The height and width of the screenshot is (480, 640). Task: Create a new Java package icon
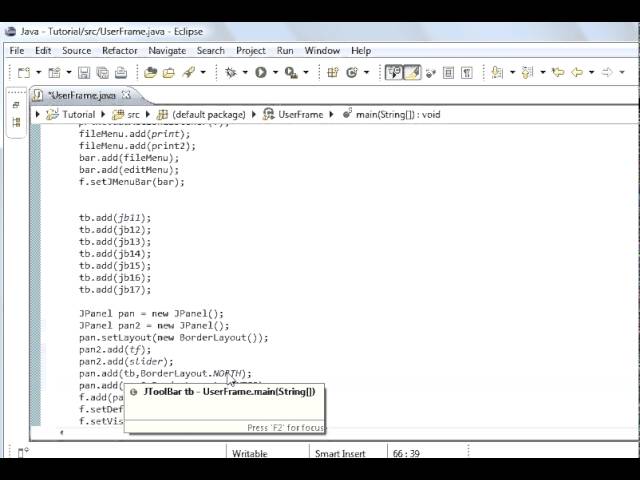point(333,73)
